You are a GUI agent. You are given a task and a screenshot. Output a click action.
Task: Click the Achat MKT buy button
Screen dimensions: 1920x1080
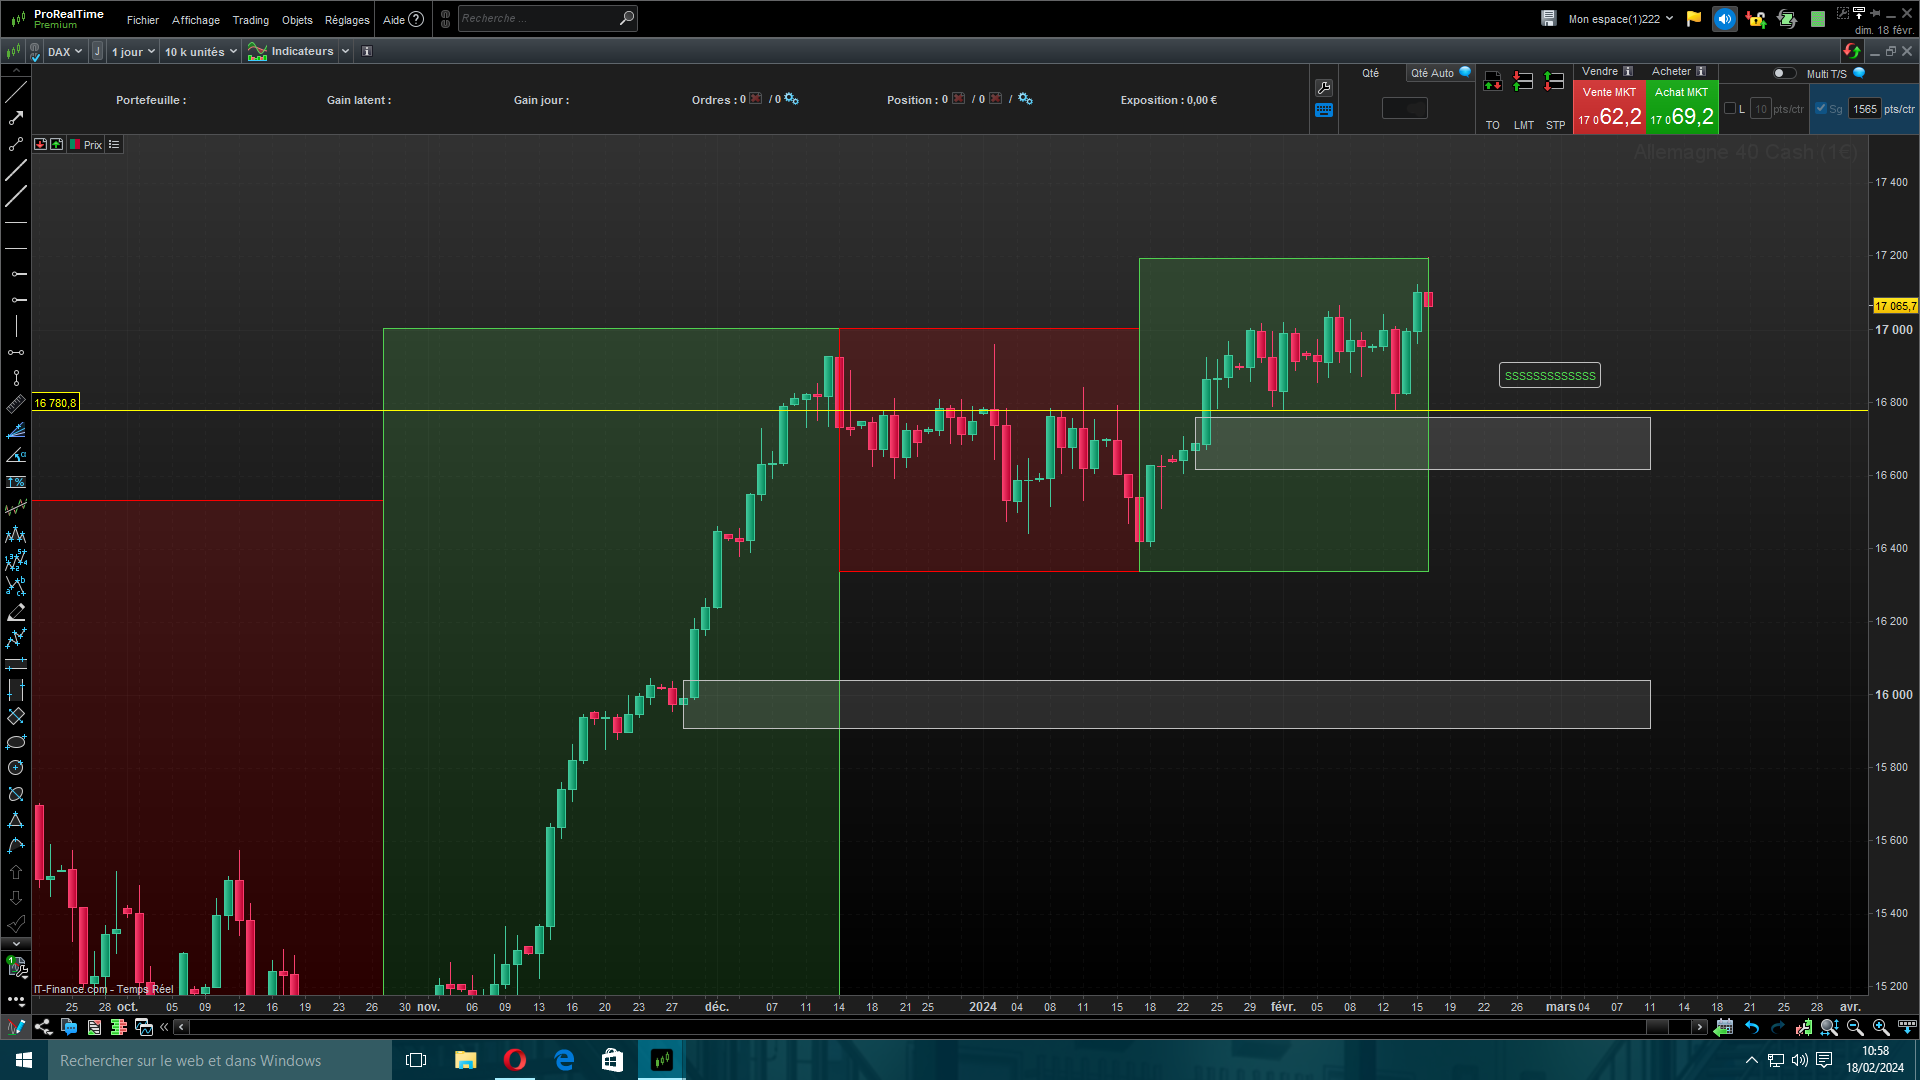1681,108
